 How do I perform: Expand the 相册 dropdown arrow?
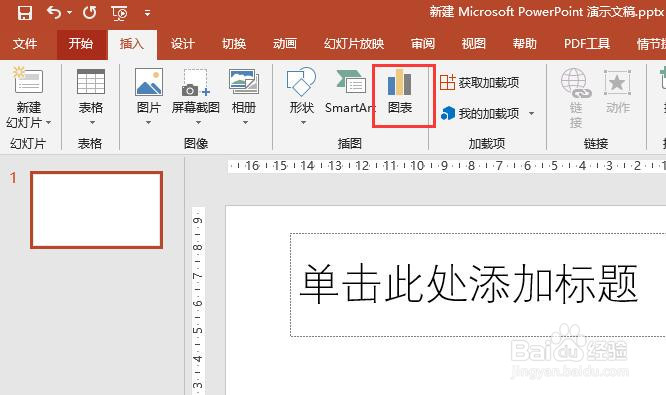click(246, 123)
